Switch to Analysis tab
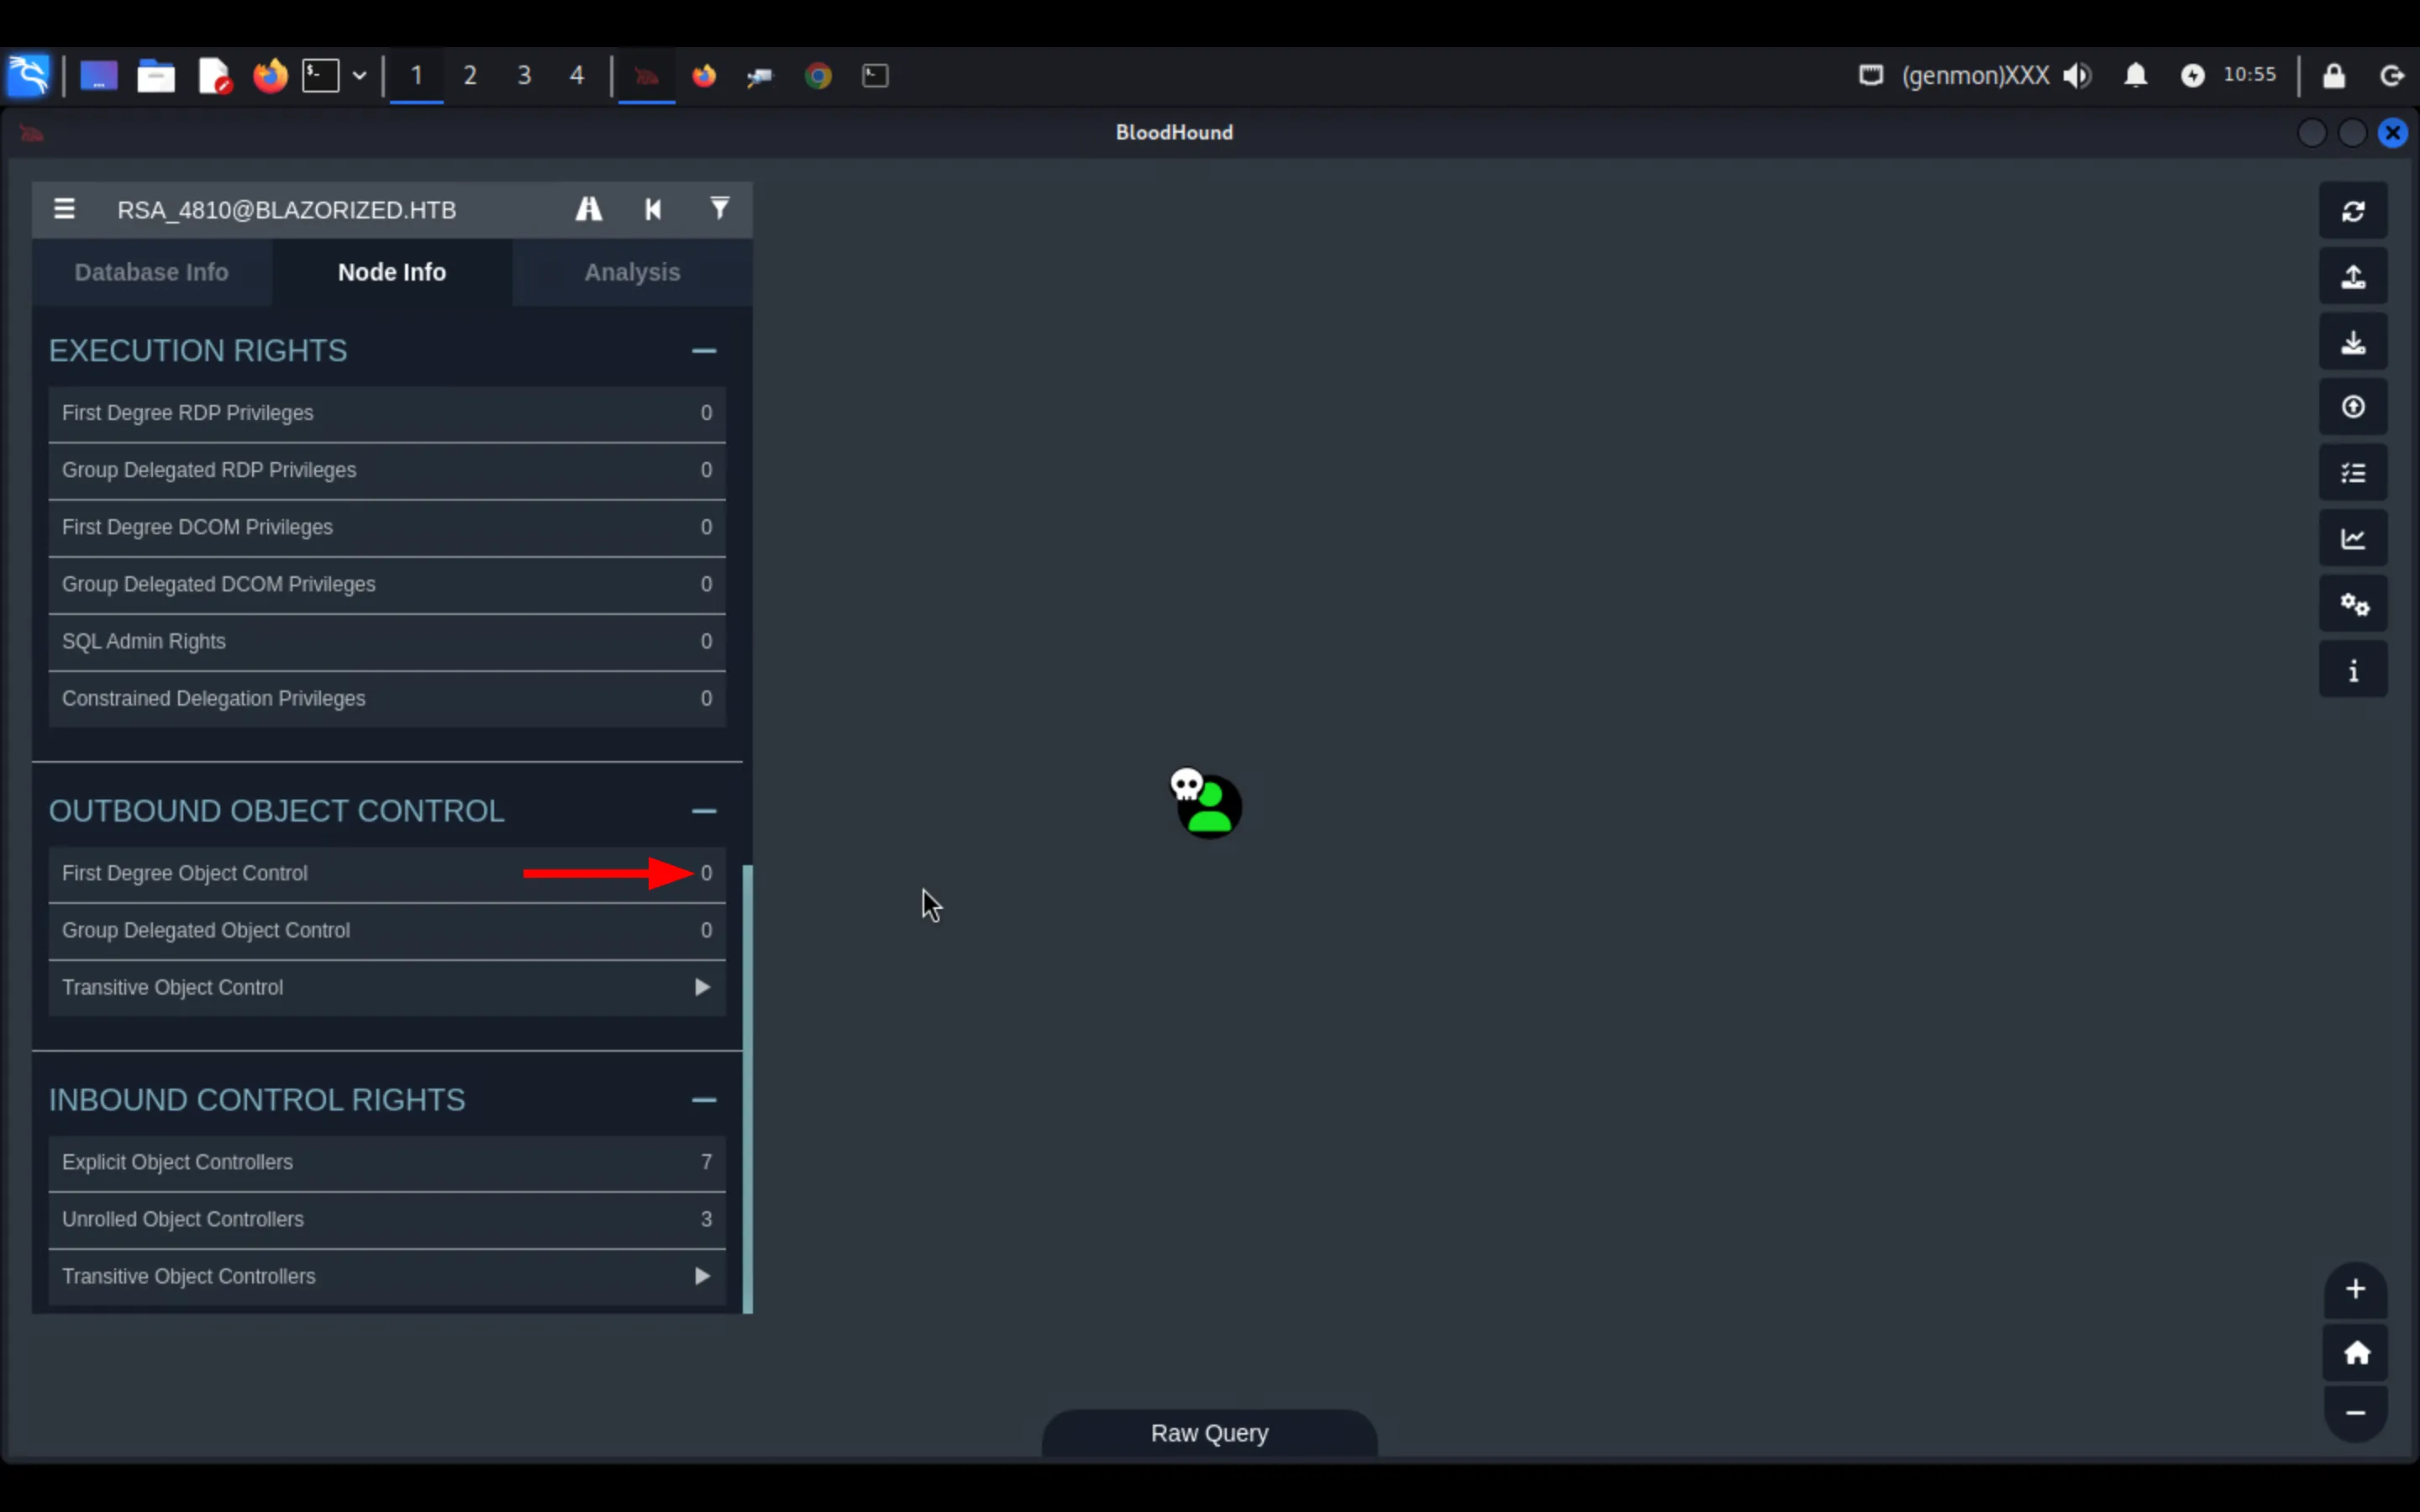Image resolution: width=2420 pixels, height=1512 pixels. pos(632,272)
